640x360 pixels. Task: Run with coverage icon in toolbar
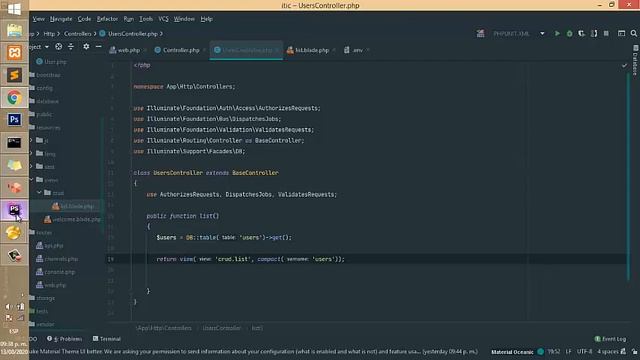(581, 33)
